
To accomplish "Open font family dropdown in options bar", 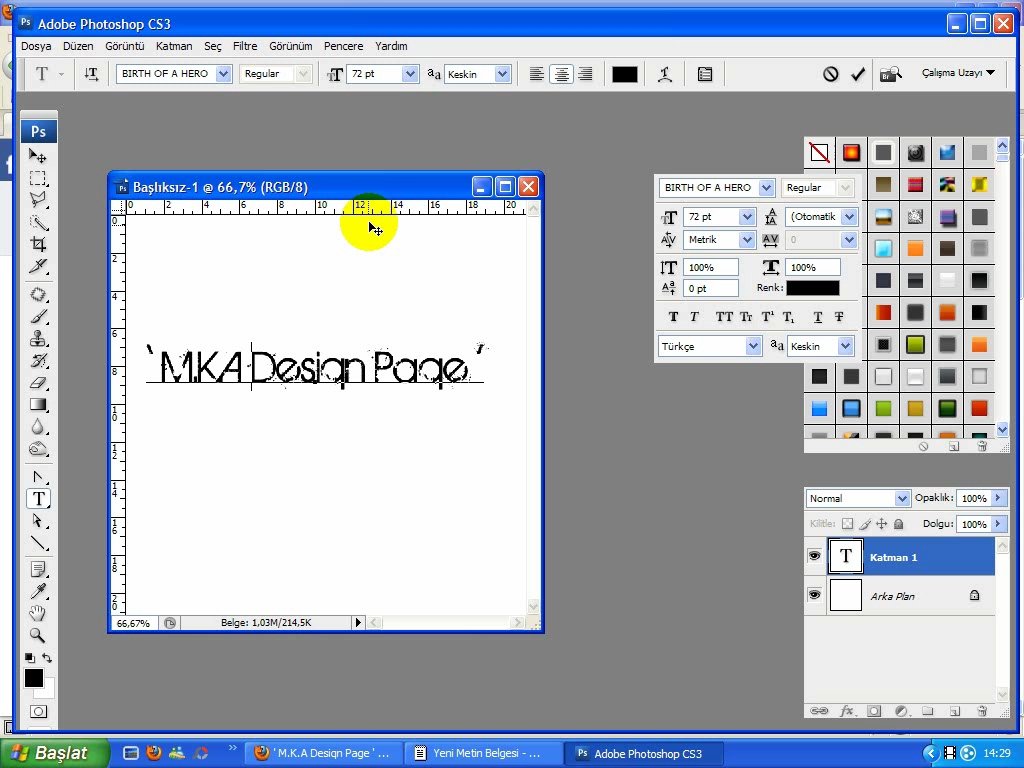I will [223, 74].
